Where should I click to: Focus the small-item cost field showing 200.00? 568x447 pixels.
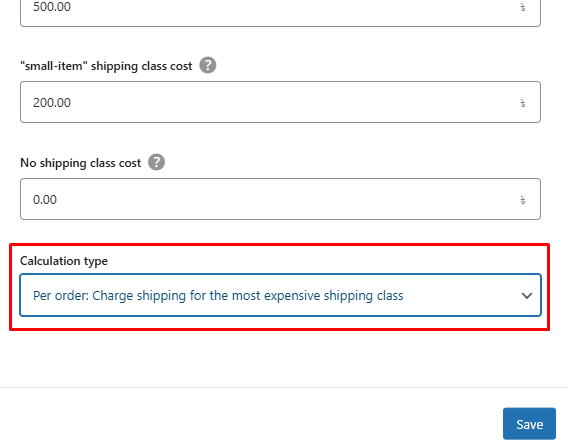point(280,102)
